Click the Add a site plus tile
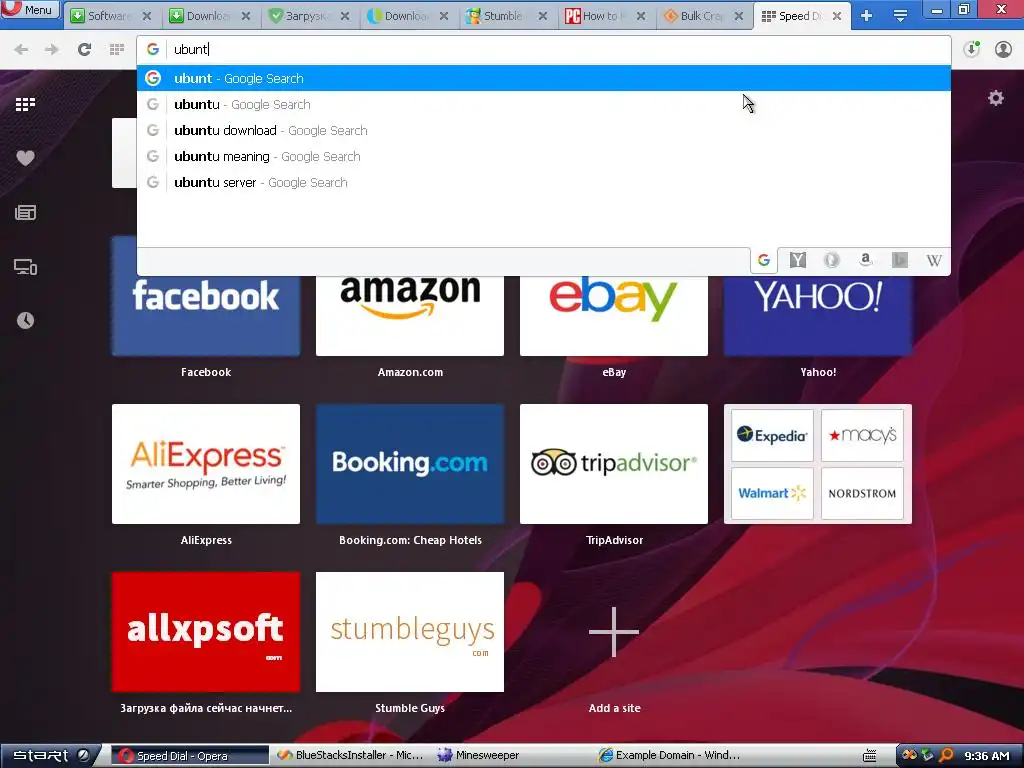Viewport: 1024px width, 768px height. click(x=614, y=632)
